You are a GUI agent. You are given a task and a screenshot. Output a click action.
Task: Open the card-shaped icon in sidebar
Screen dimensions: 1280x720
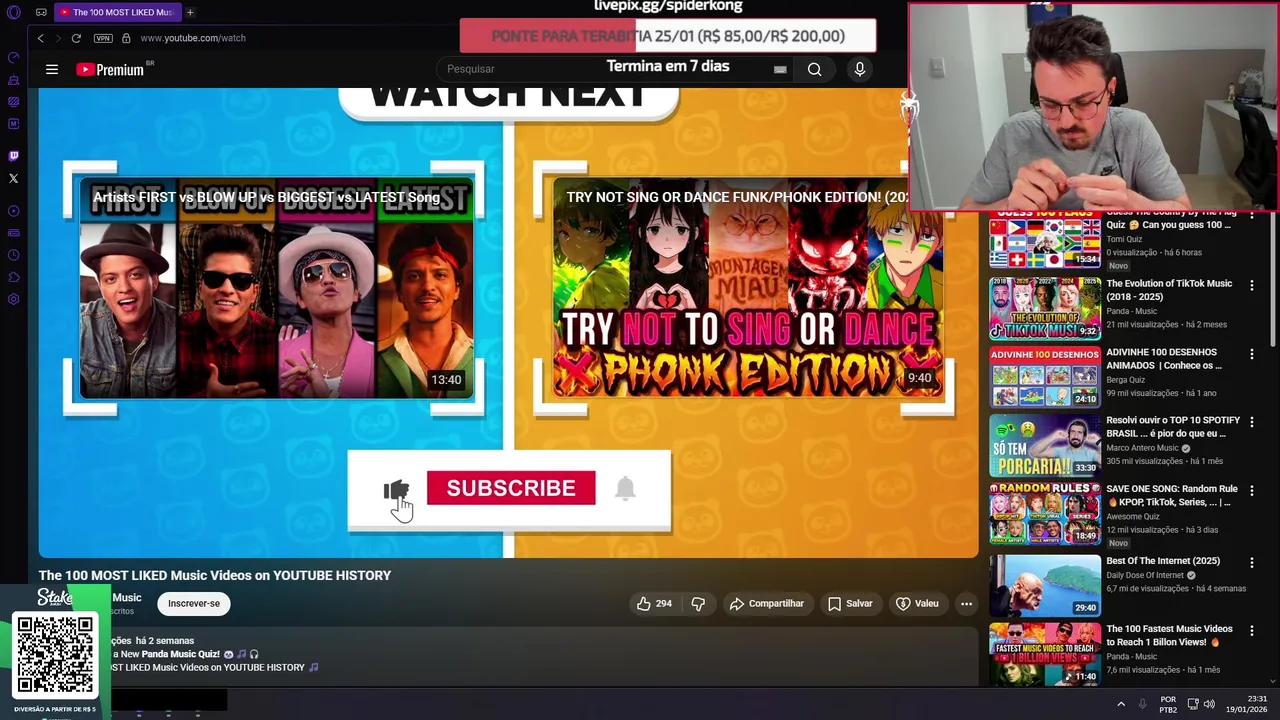click(x=13, y=233)
